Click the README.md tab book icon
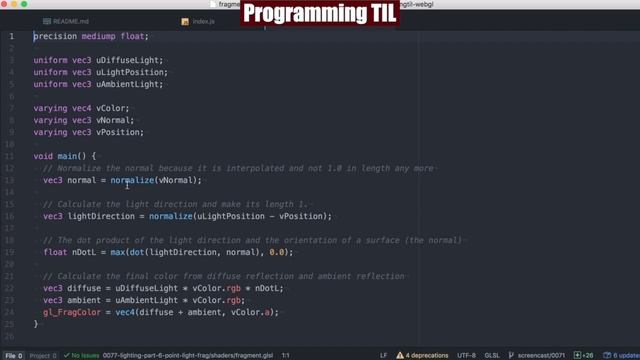This screenshot has height=360, width=640. click(x=47, y=21)
